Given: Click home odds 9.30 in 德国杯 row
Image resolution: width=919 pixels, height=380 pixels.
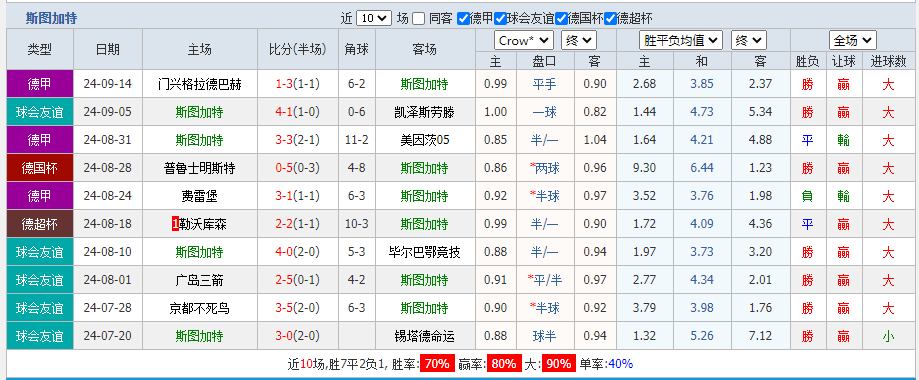Looking at the screenshot, I should [x=645, y=168].
